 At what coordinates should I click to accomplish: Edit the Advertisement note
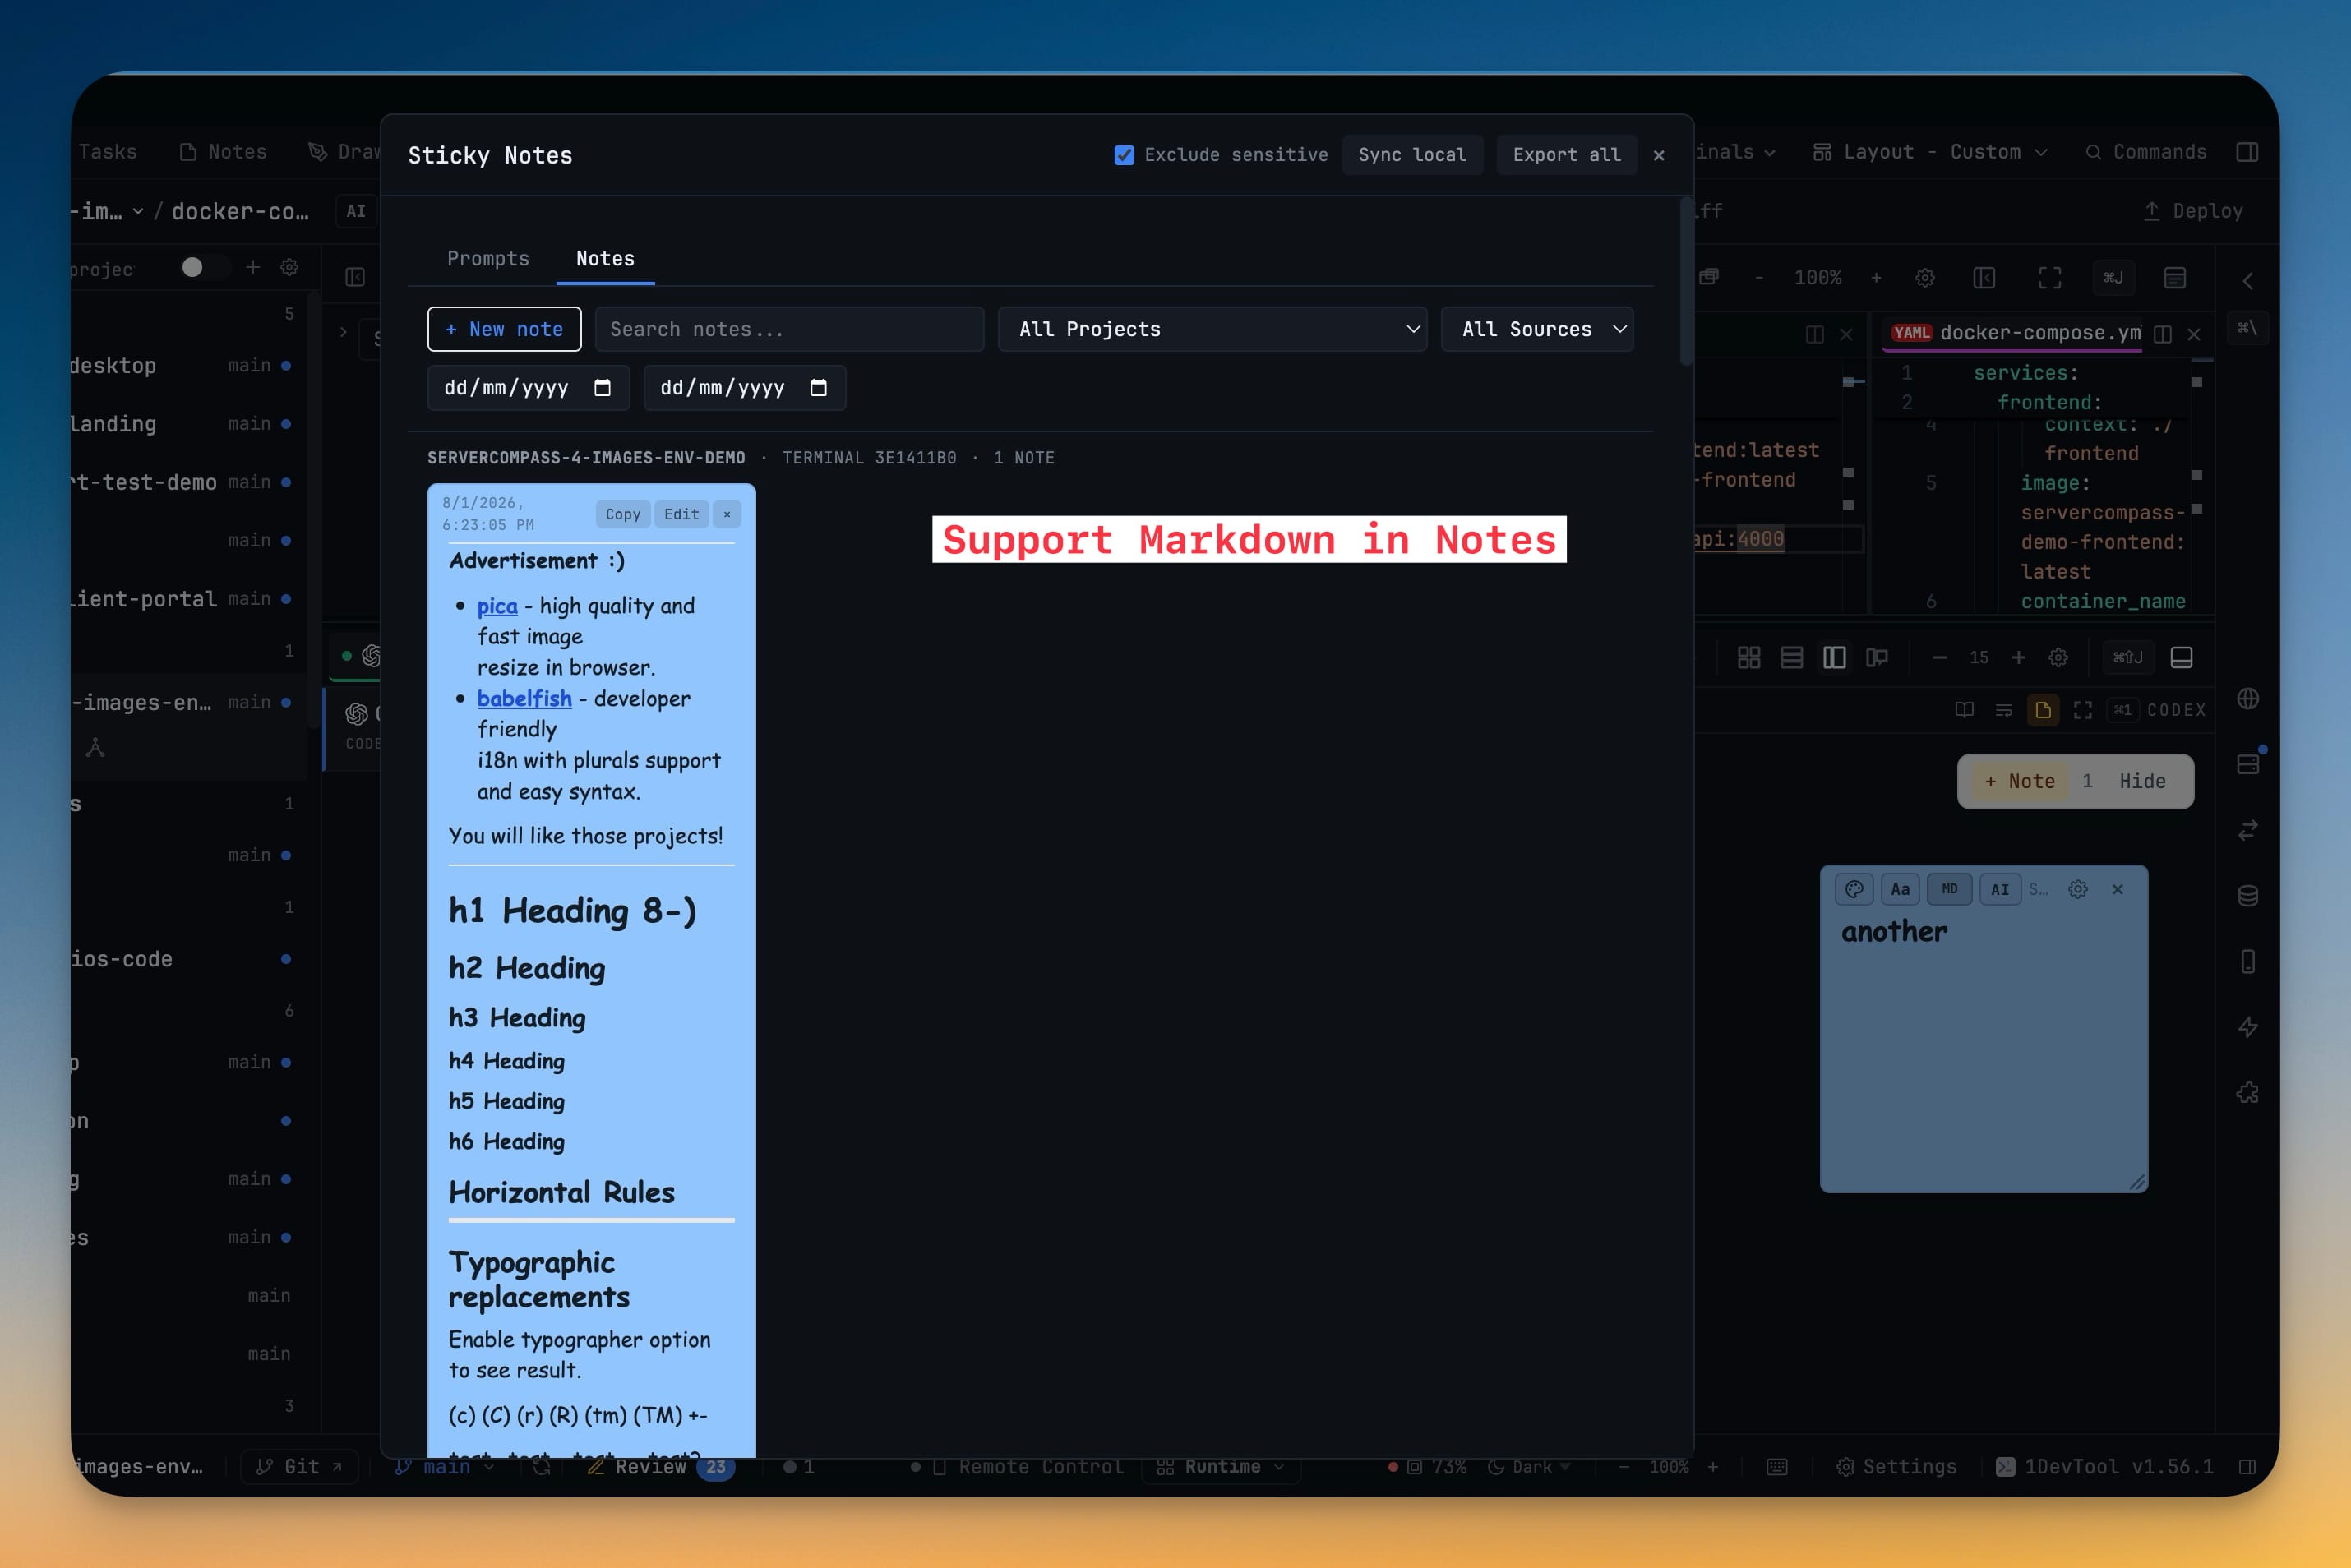681,514
